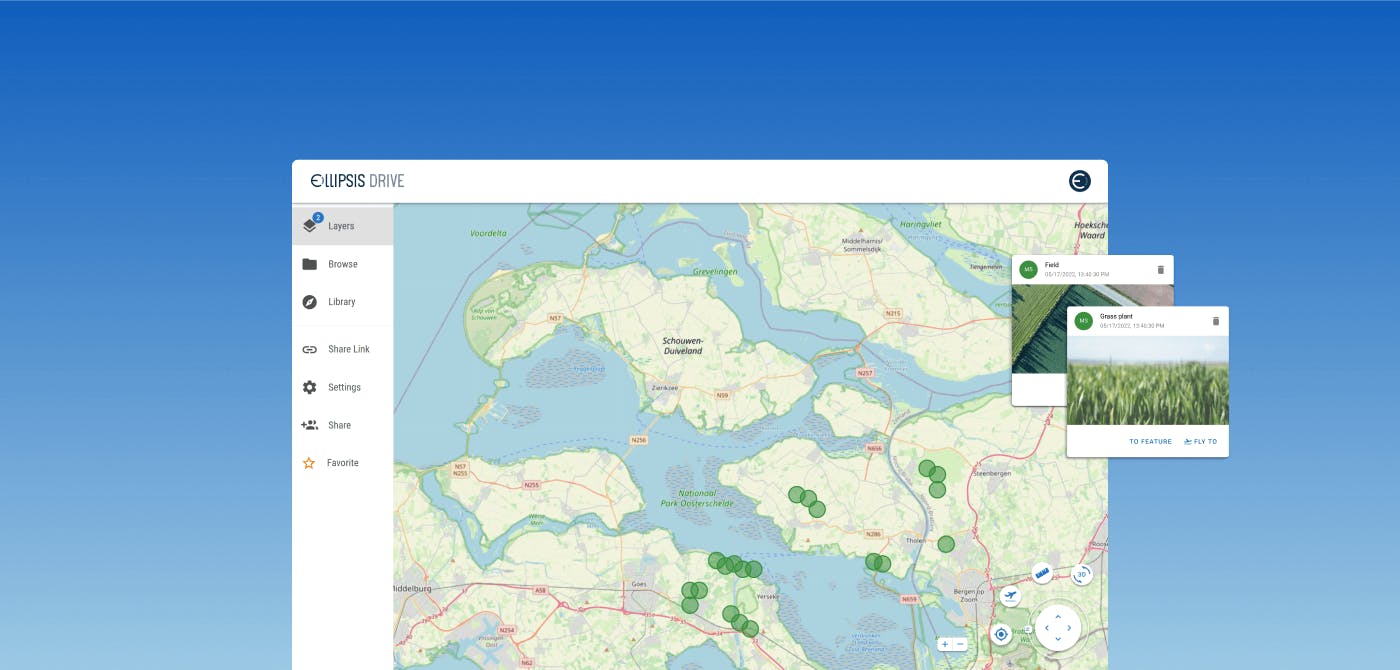
Task: Click the Ellipsis Drive account logo icon
Action: 1079,181
